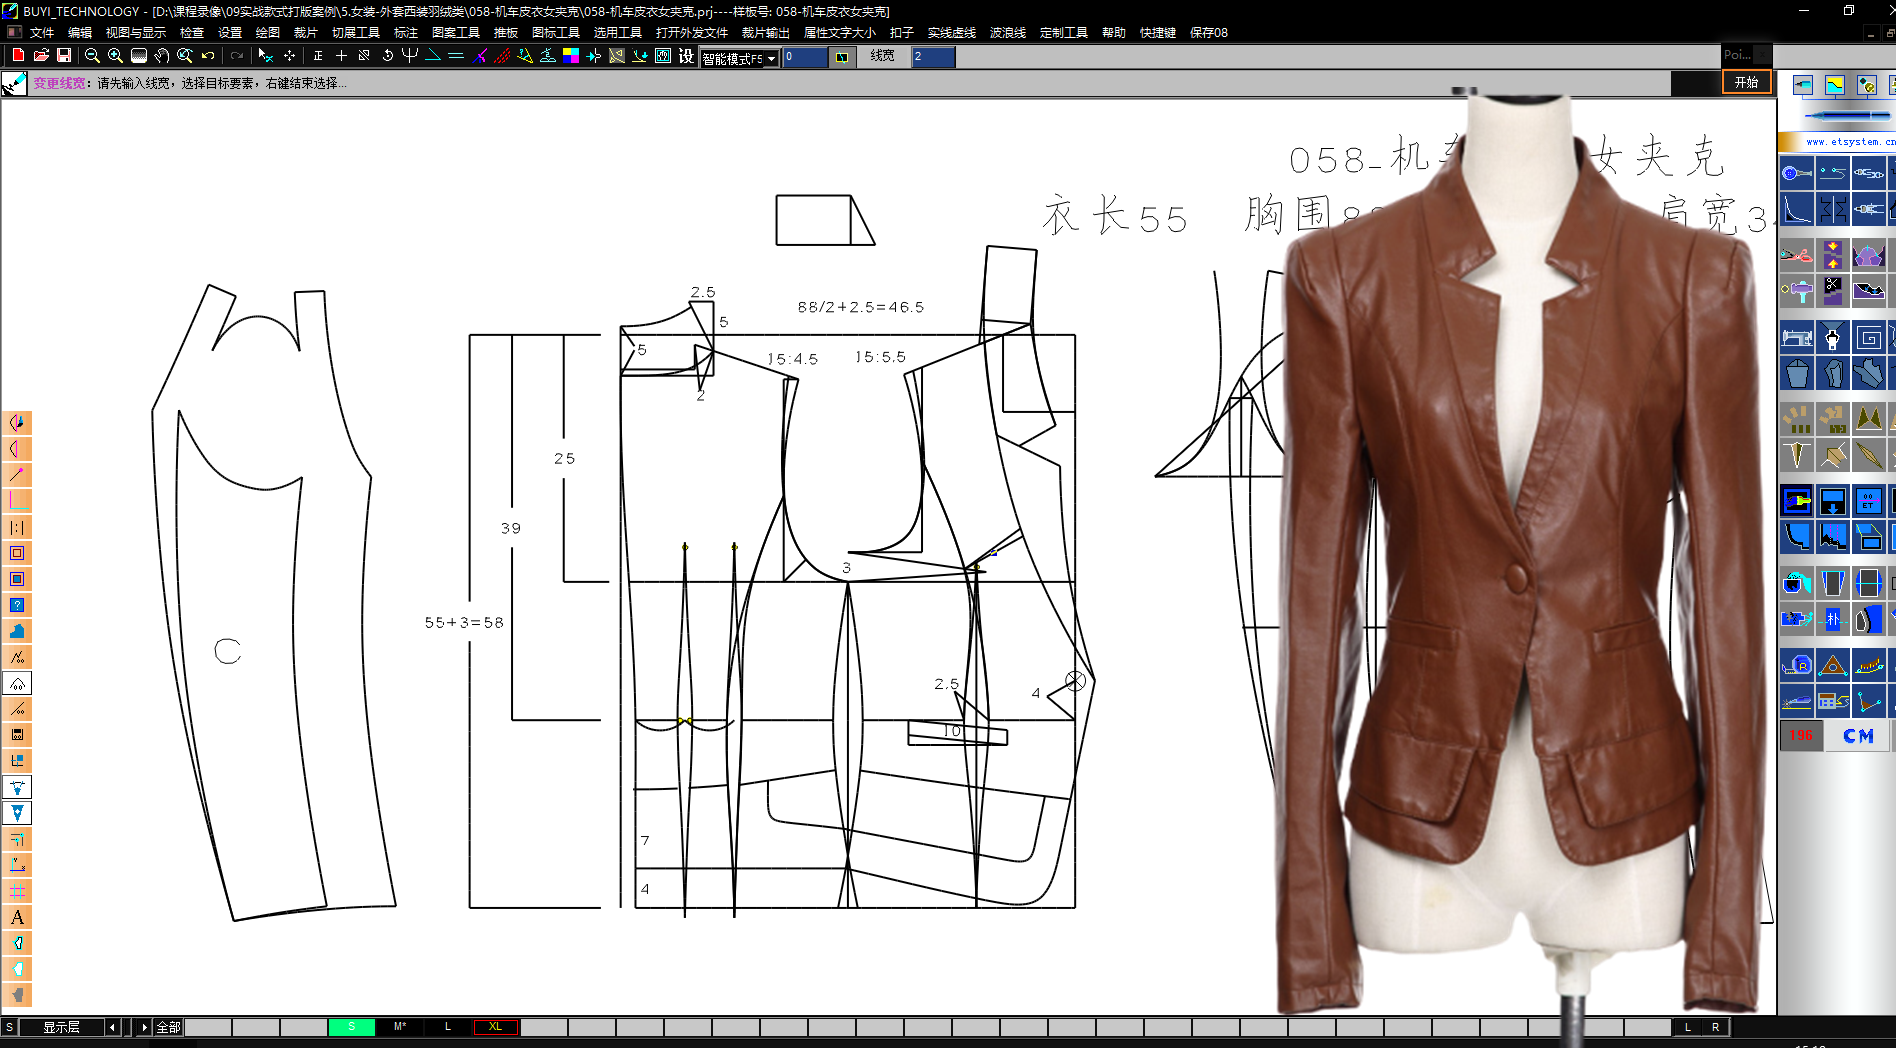Viewport: 1896px width, 1048px height.
Task: Click left arrow next to 显示层
Action: click(x=113, y=1027)
